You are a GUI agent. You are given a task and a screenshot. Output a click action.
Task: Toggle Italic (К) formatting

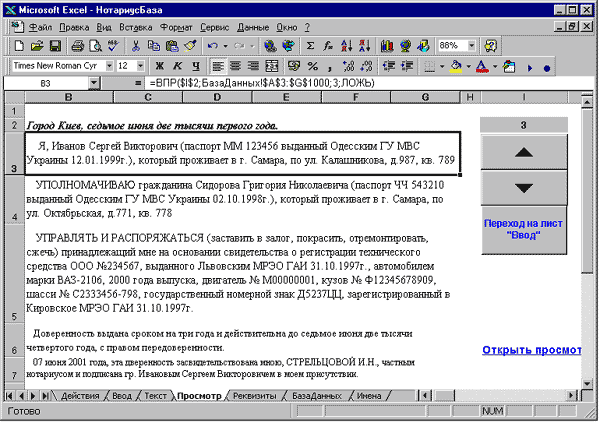178,67
